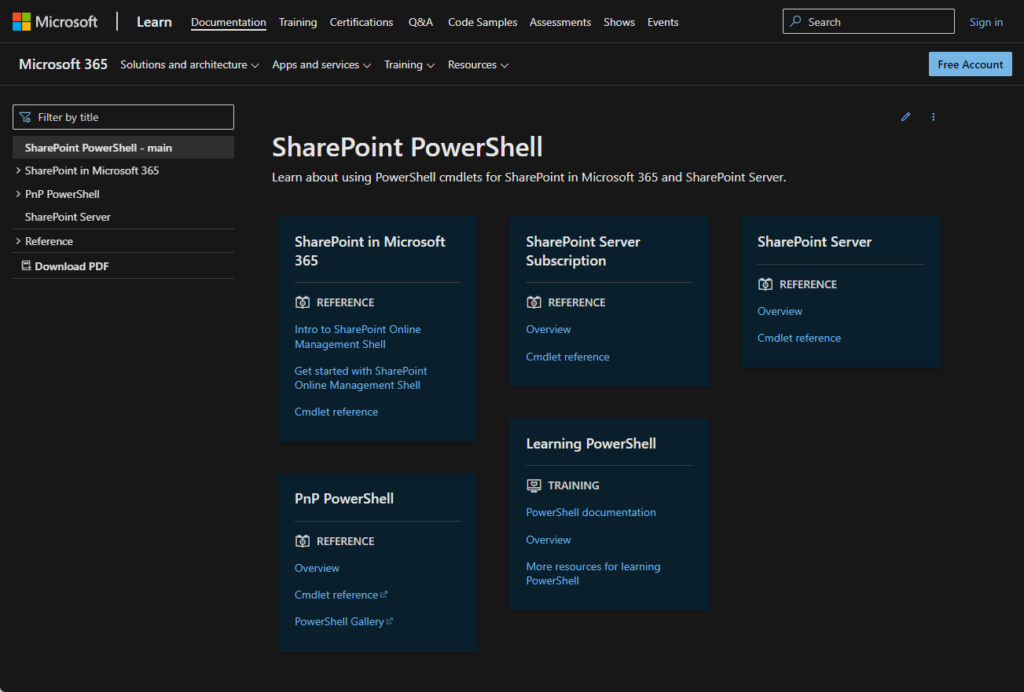1024x692 pixels.
Task: Open Shows in top navigation
Action: point(619,22)
